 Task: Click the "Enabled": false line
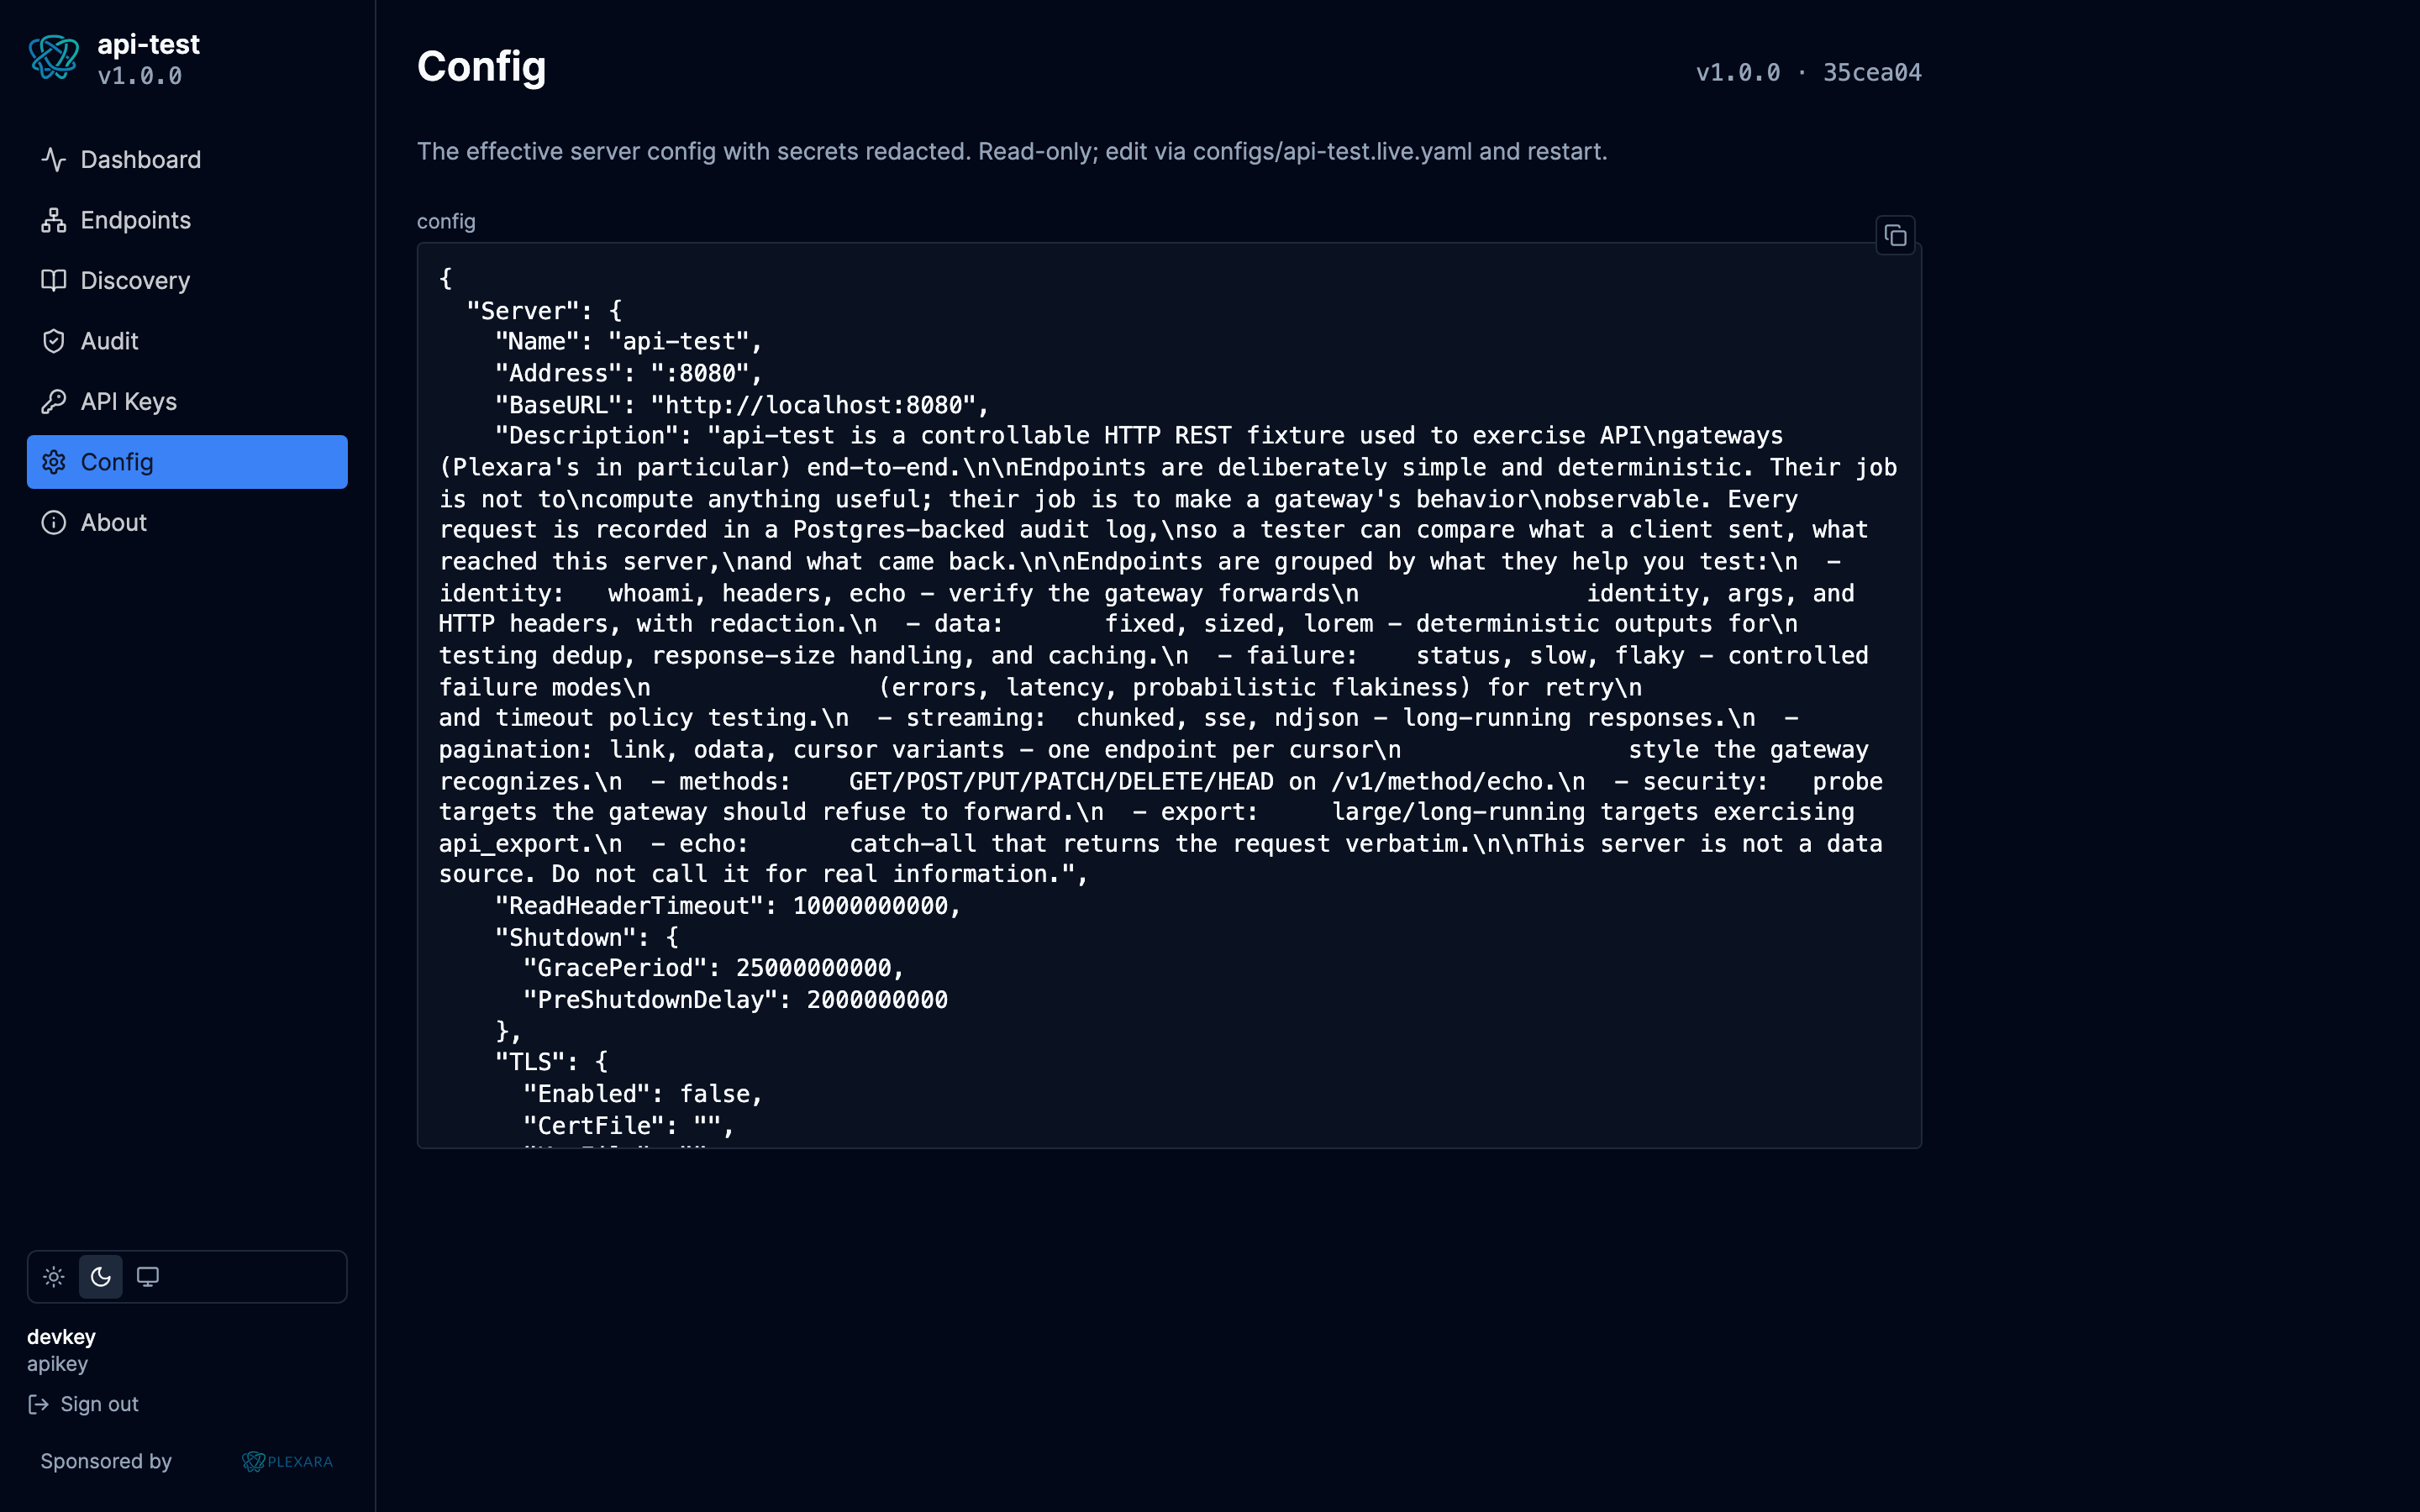click(x=643, y=1094)
